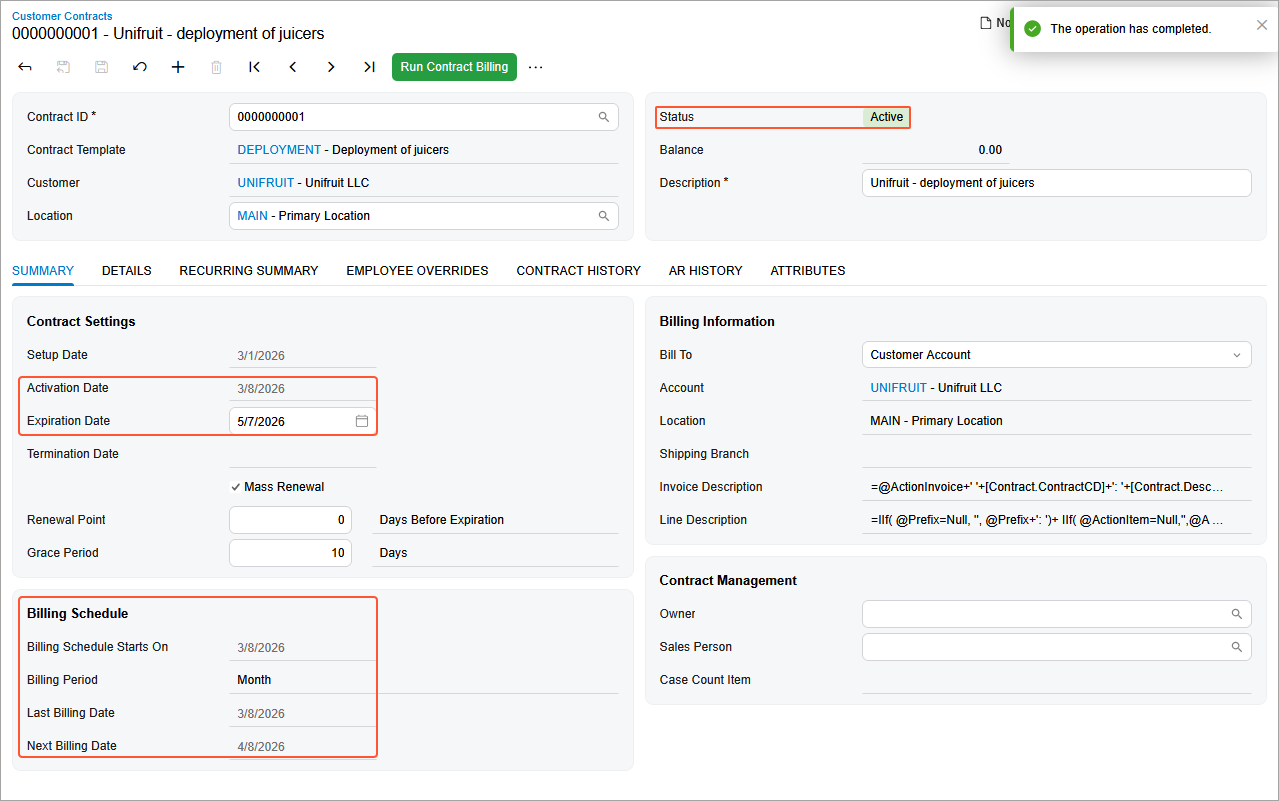Switch to the Recurring Summary tab
The width and height of the screenshot is (1279, 801).
[248, 270]
